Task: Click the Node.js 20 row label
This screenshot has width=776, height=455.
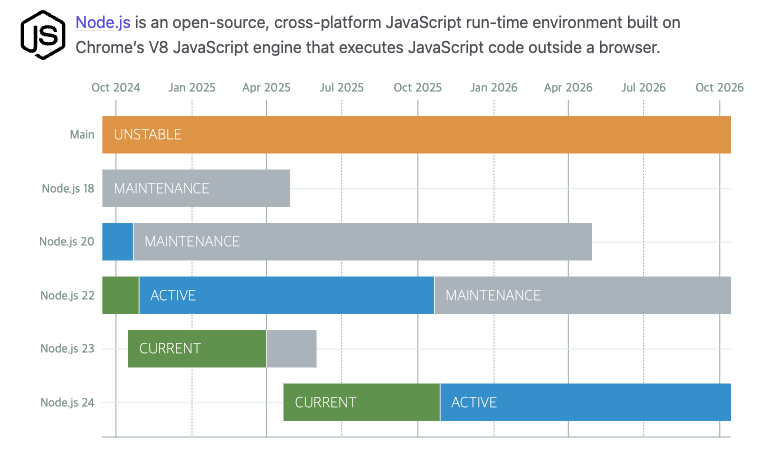Action: (67, 242)
